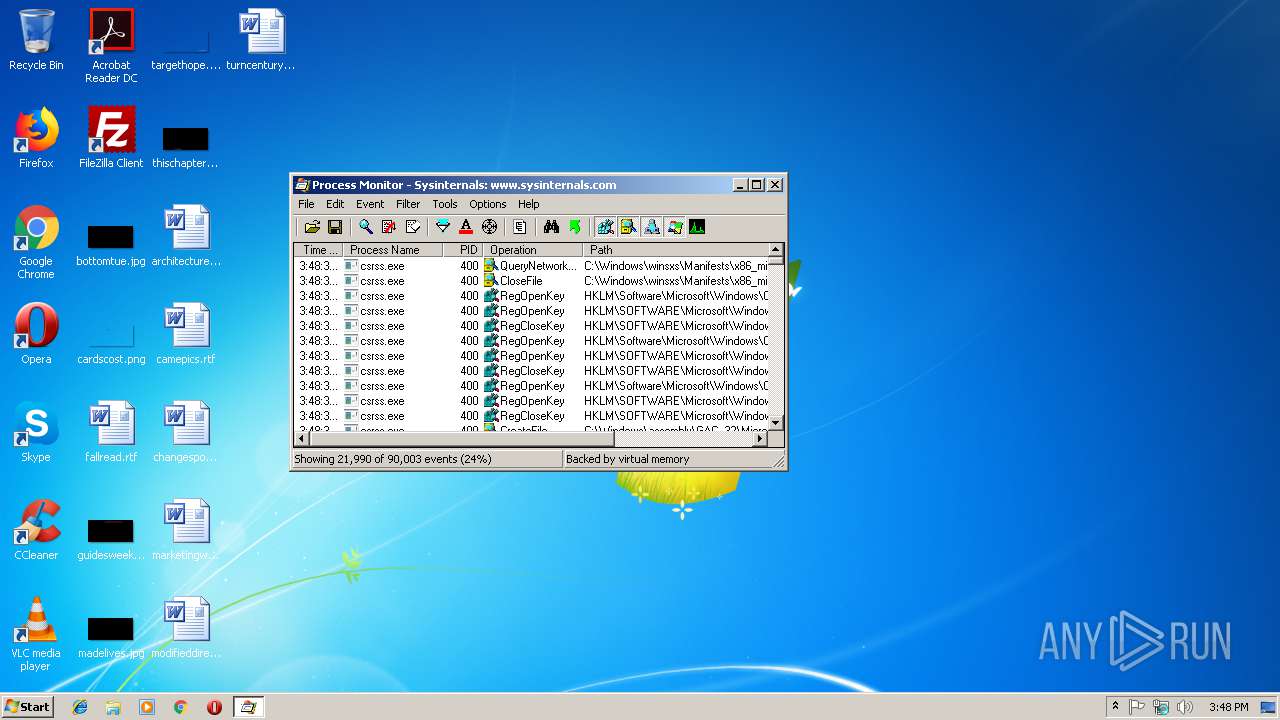Image resolution: width=1280 pixels, height=720 pixels.
Task: Open Find using the binoculars icon
Action: (x=551, y=227)
